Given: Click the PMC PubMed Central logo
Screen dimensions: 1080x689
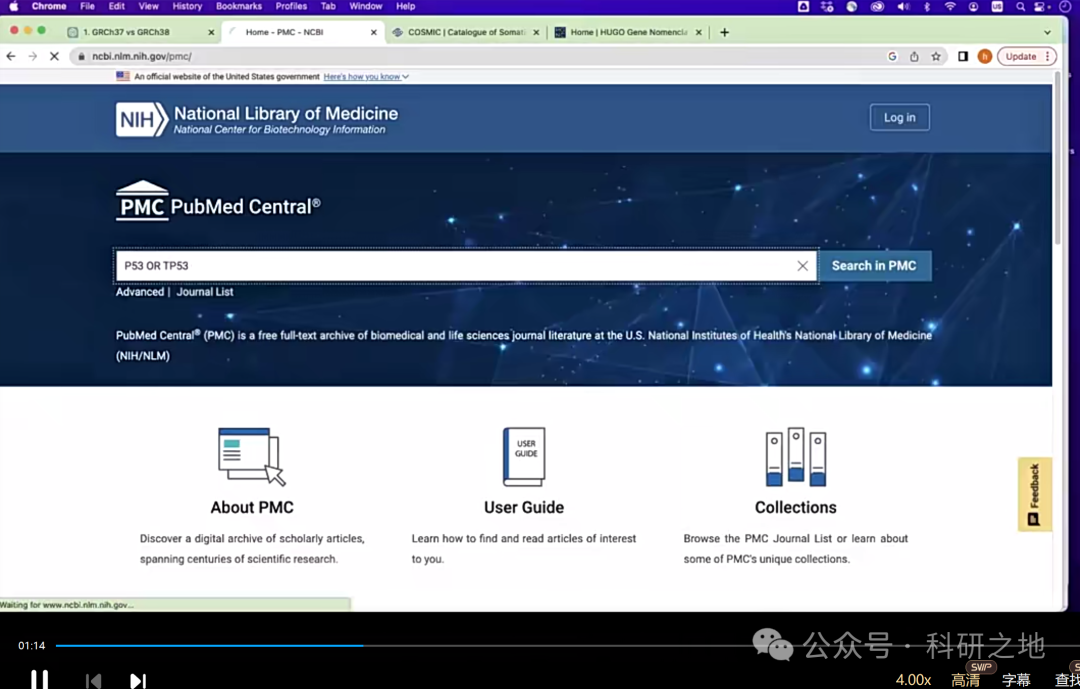Looking at the screenshot, I should tap(218, 201).
